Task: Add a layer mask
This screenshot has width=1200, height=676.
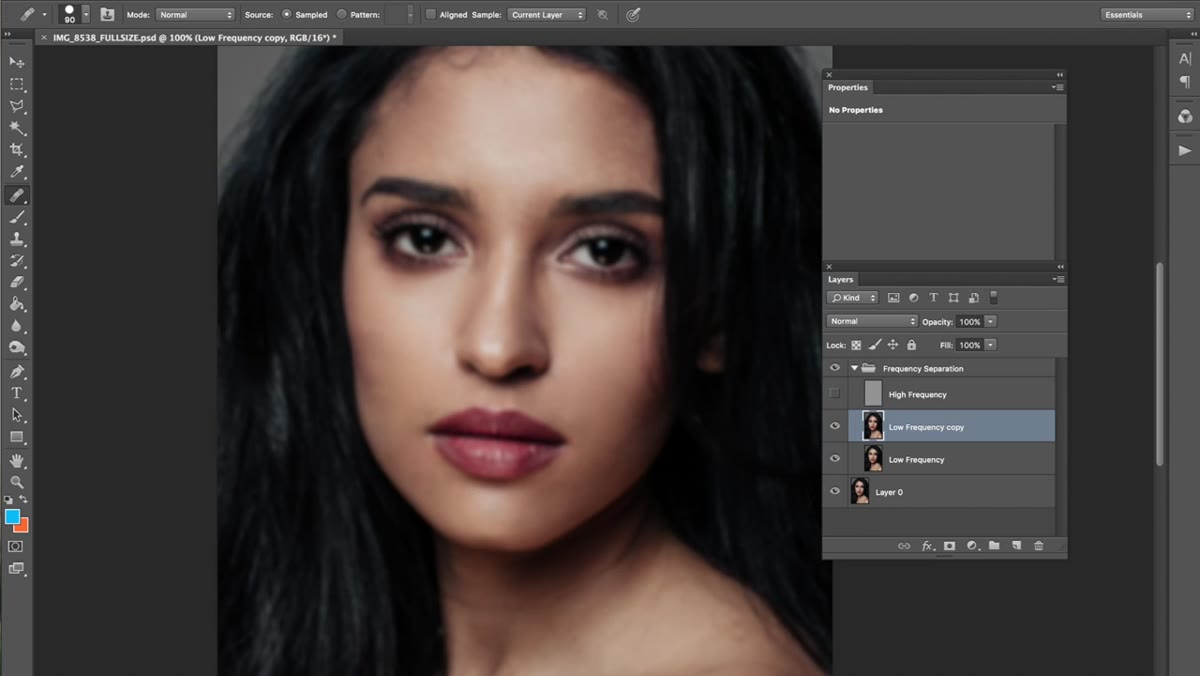Action: pos(949,546)
